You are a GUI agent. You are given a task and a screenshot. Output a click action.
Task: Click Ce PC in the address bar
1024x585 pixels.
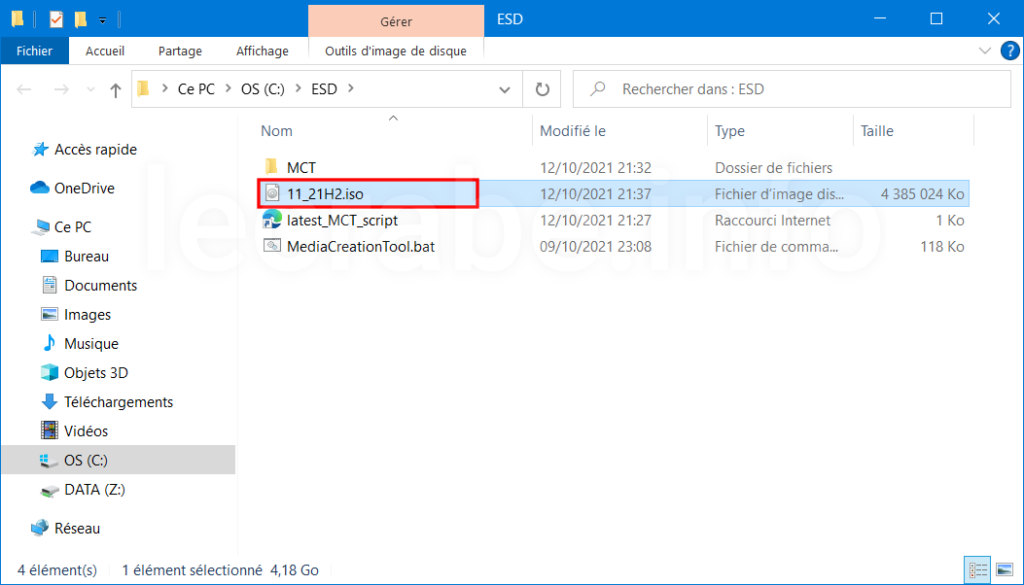tap(197, 89)
